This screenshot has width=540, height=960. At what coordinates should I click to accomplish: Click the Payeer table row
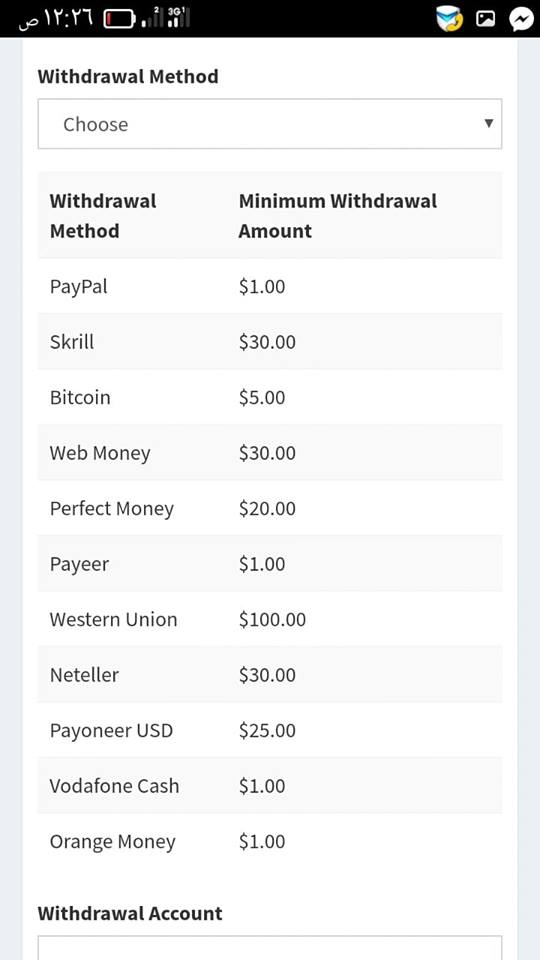click(270, 563)
